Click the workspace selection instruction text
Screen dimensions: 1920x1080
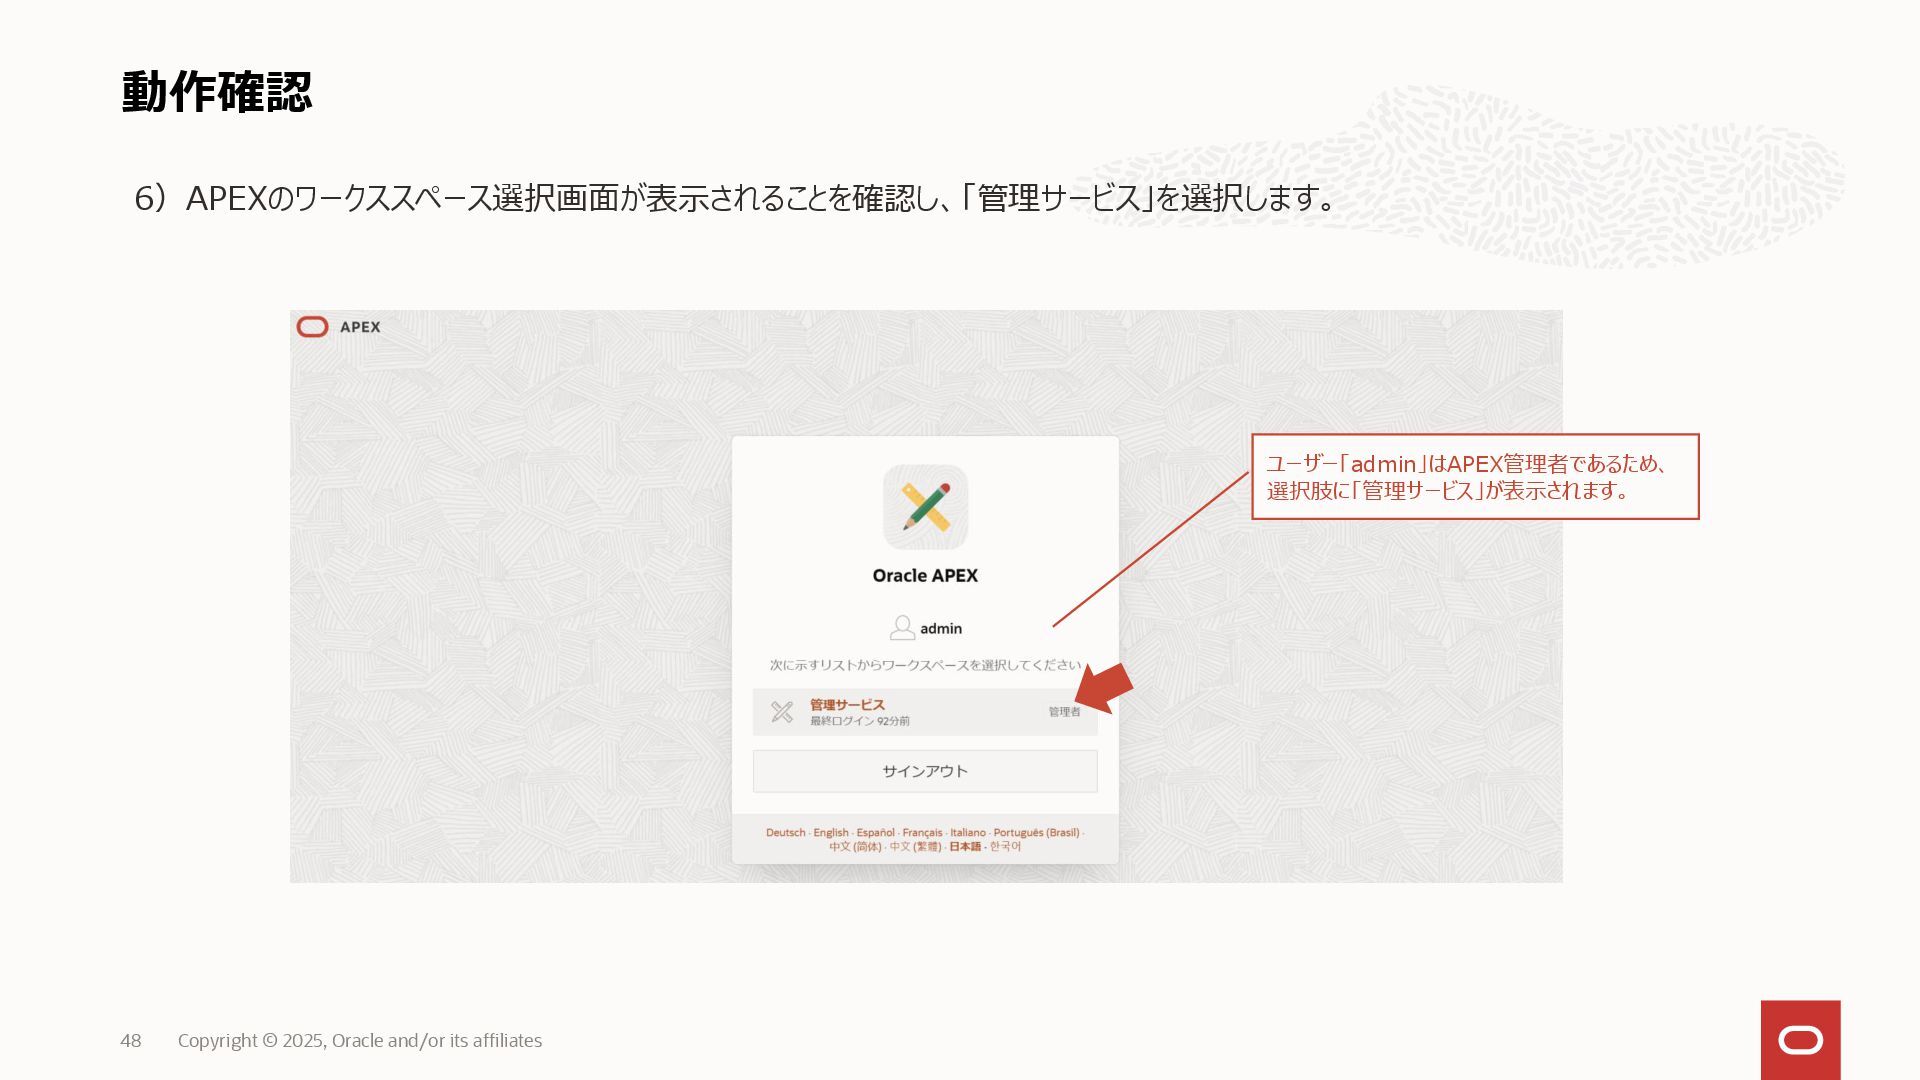coord(925,665)
